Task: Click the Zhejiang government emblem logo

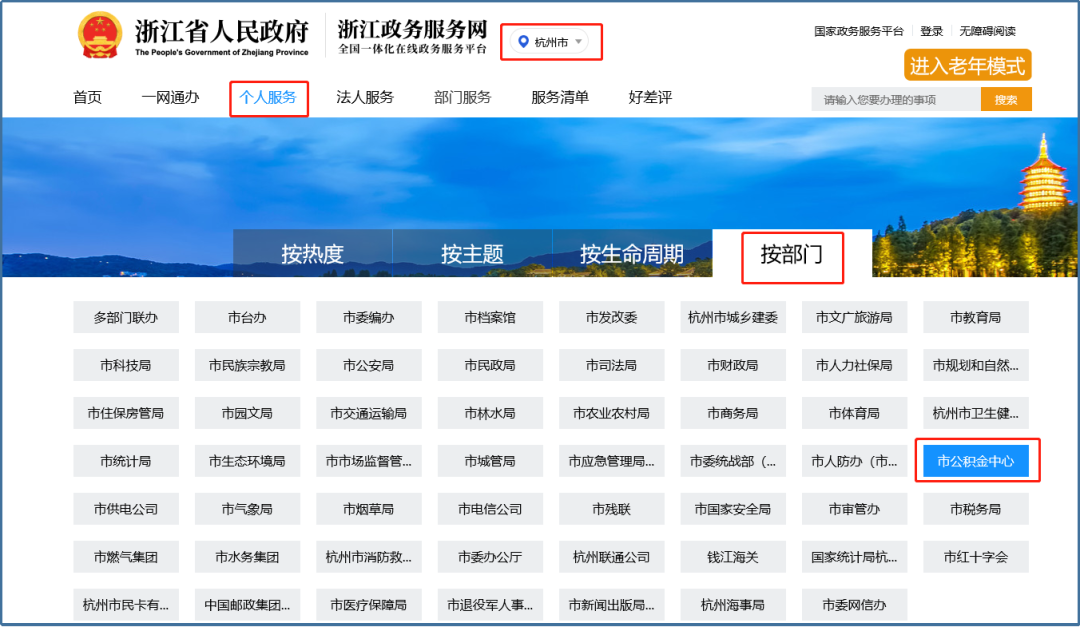Action: [99, 37]
